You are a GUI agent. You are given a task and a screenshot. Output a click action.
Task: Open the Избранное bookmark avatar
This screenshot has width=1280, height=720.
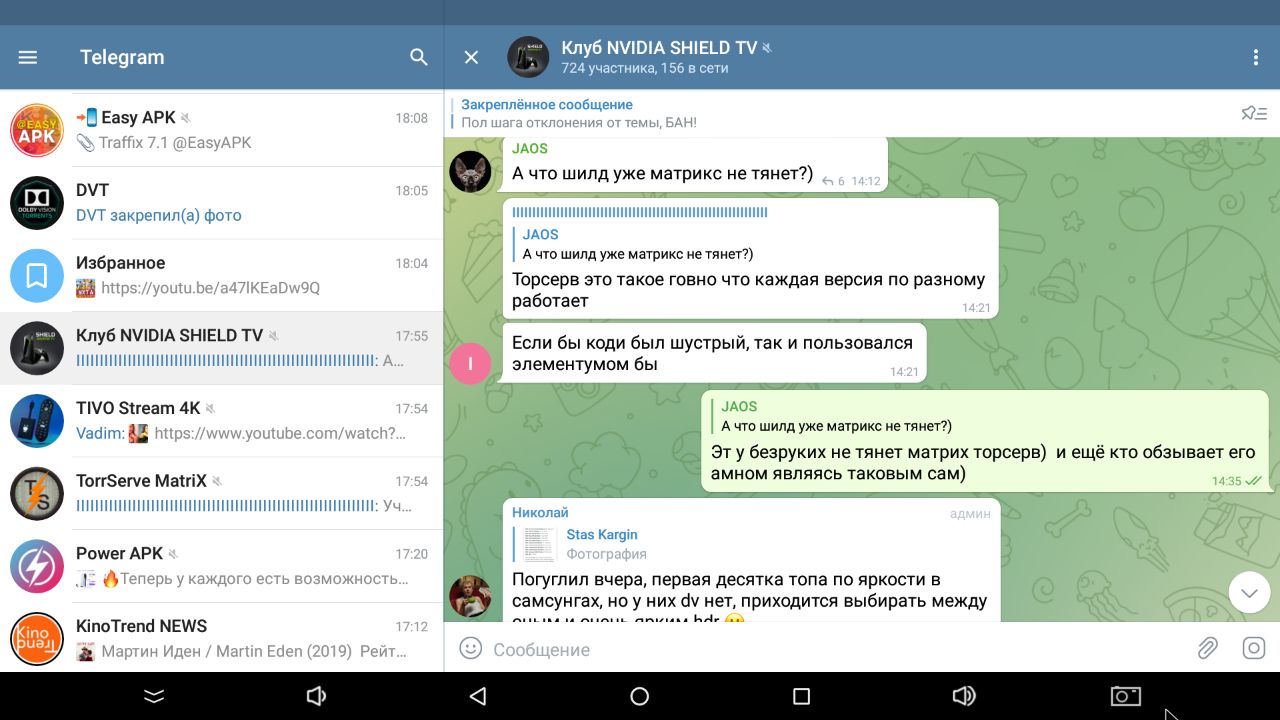37,276
